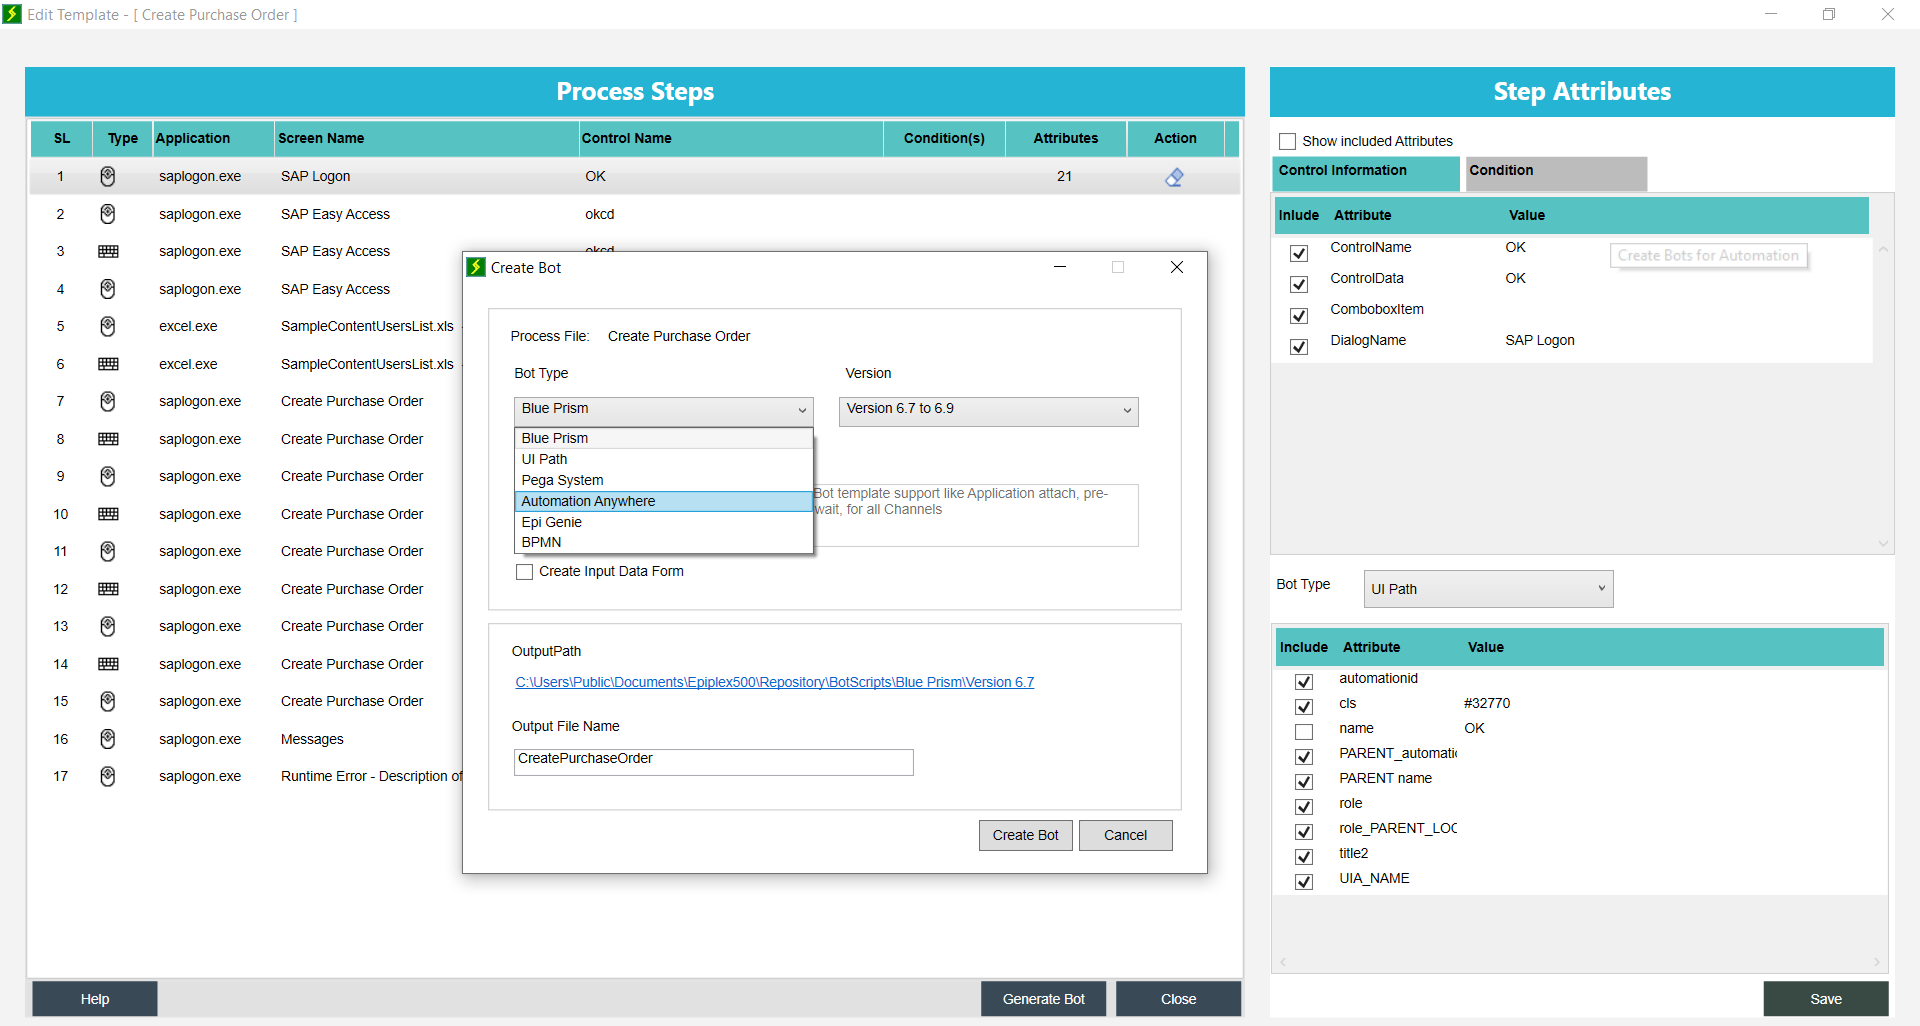Image resolution: width=1920 pixels, height=1026 pixels.
Task: Click mouse type icon in row 4
Action: pos(108,289)
